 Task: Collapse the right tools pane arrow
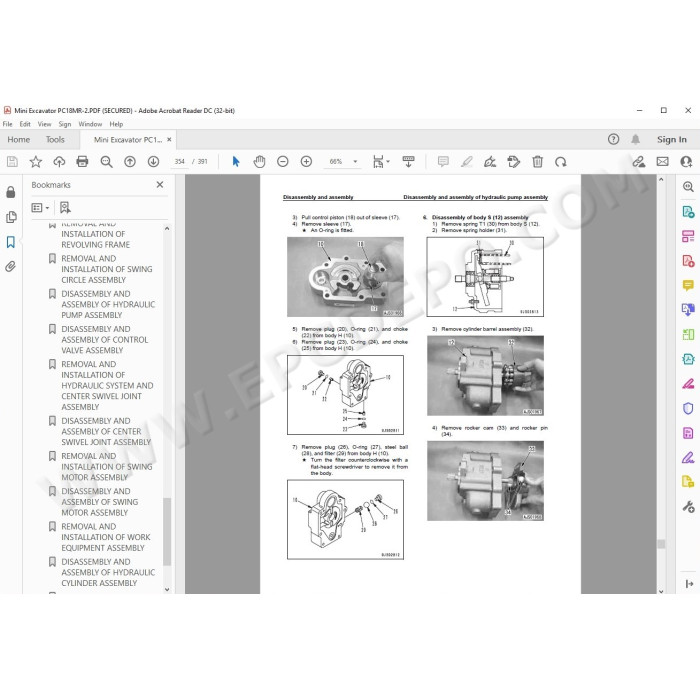(x=689, y=583)
